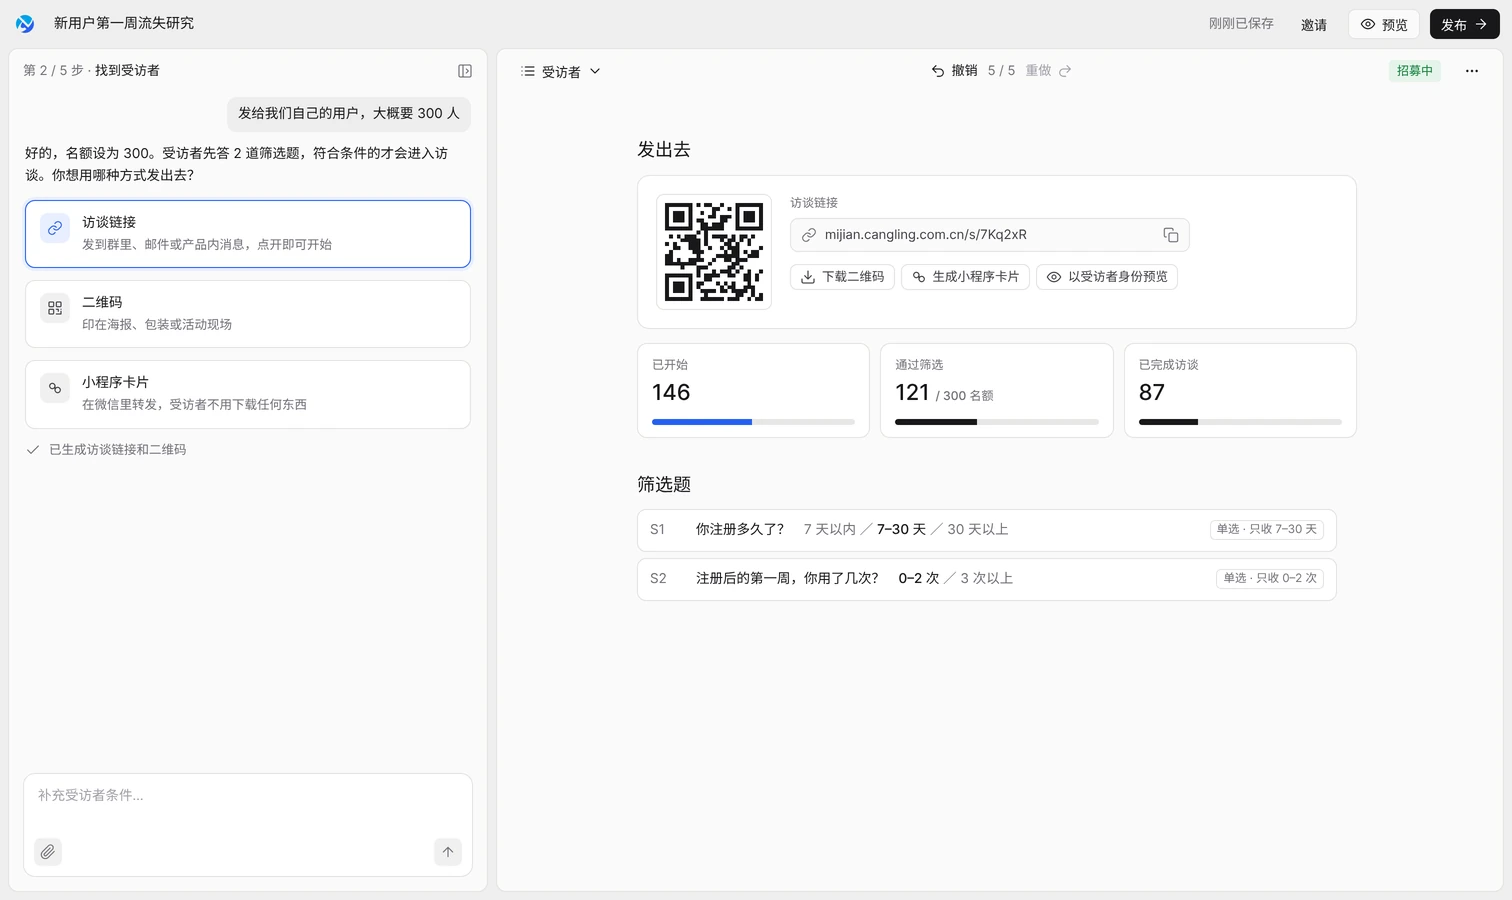Click the 刚刚已保存 save status

1241,24
